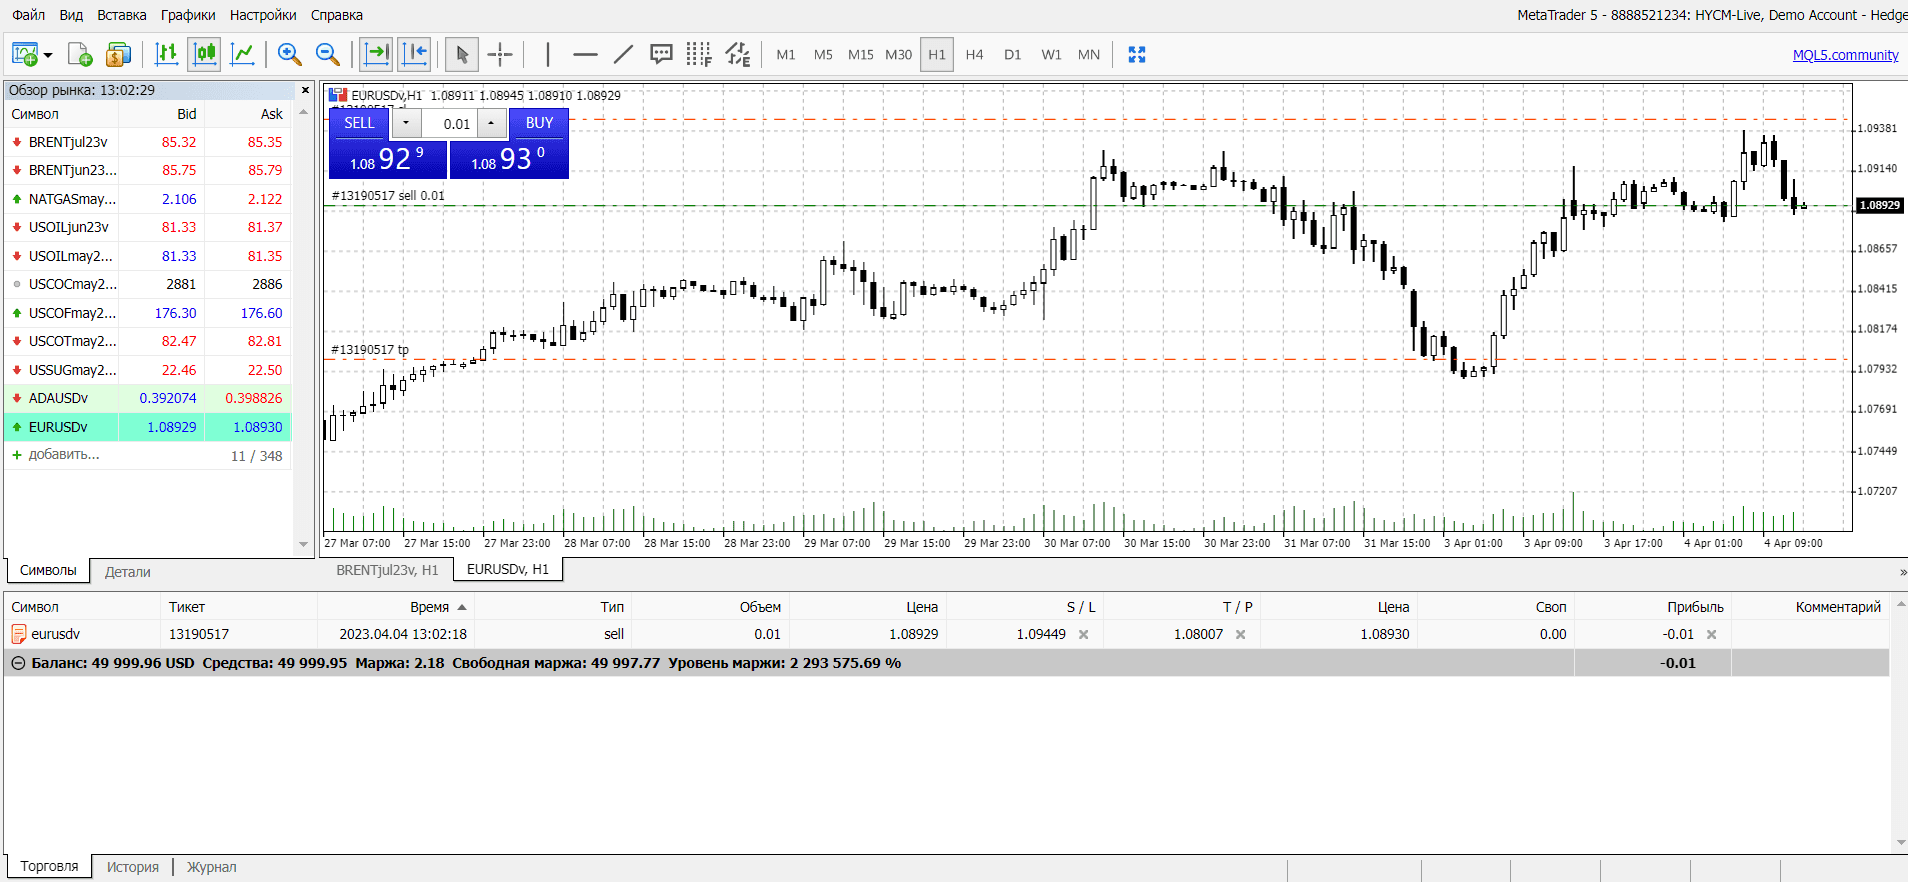Viewport: 1908px width, 882px height.
Task: Select the D1 timeframe
Action: (1012, 55)
